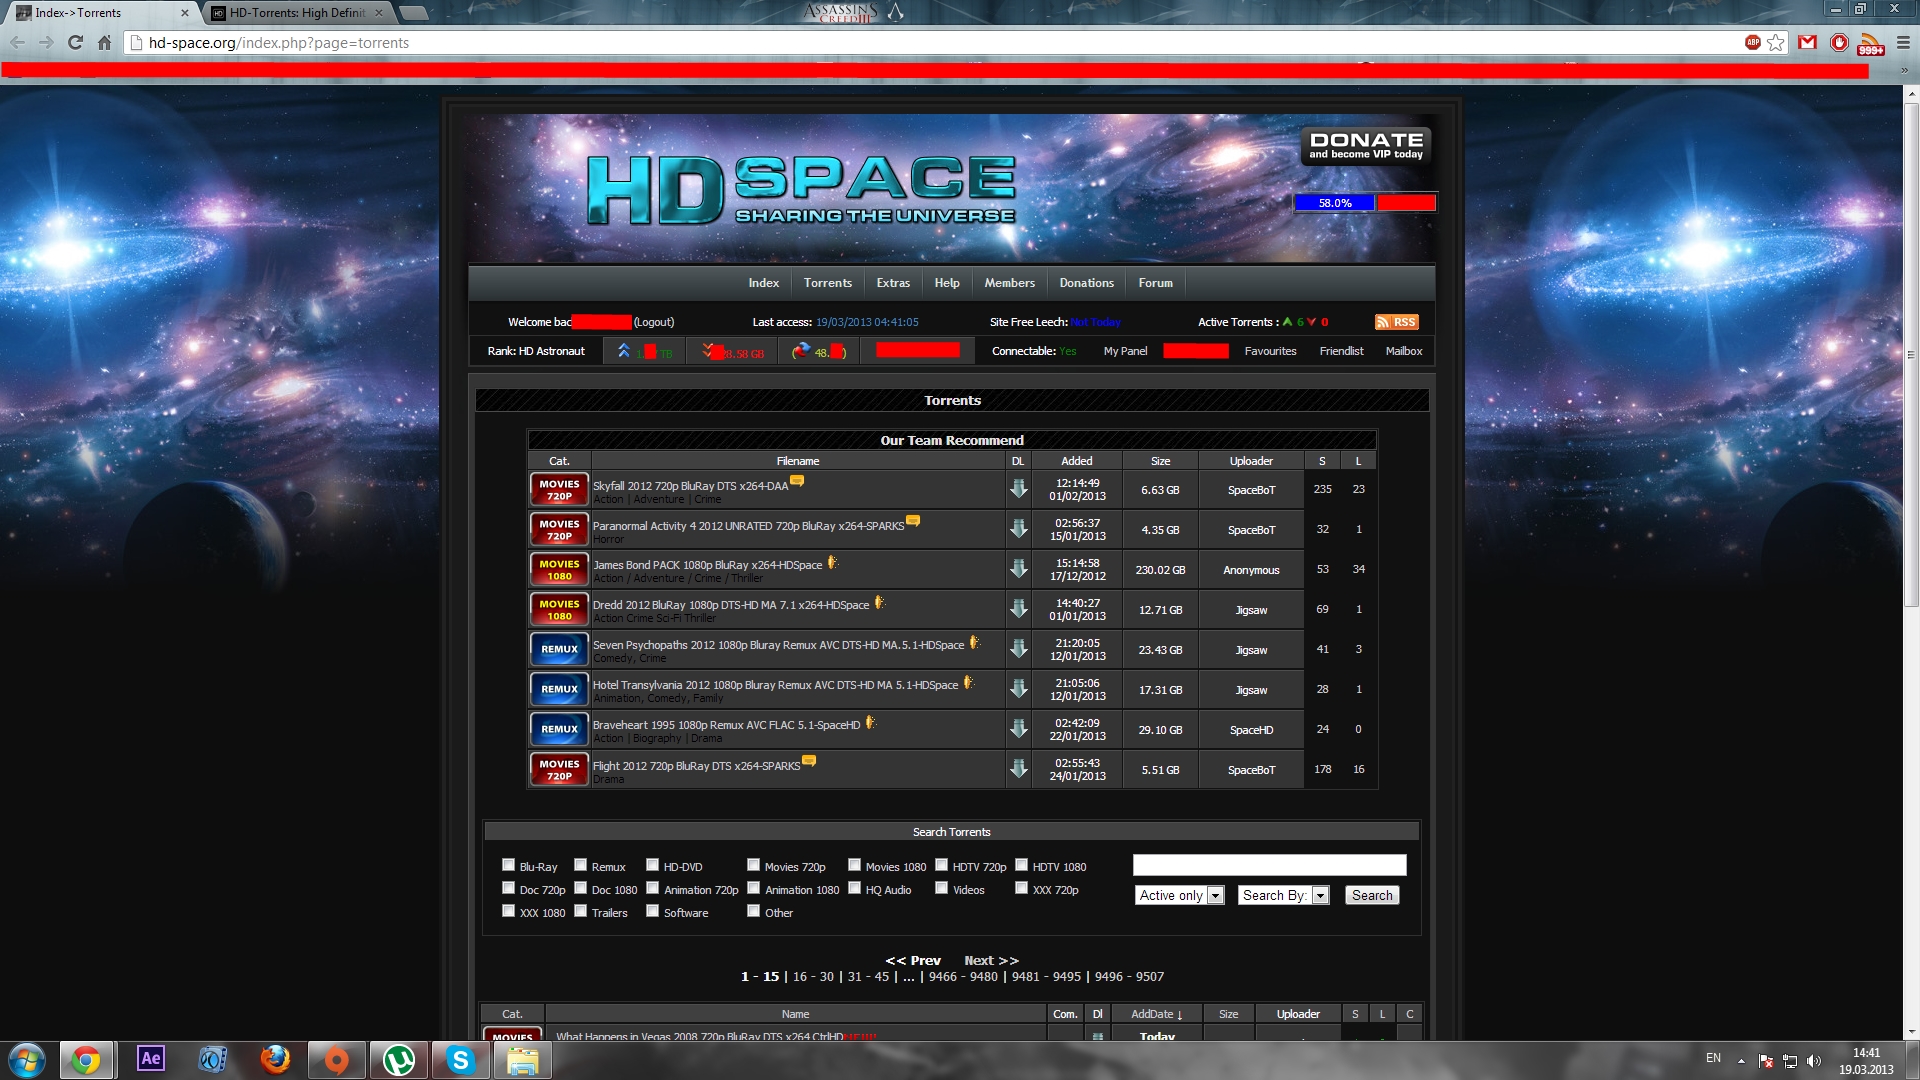Check the Movies 1080 checkbox
This screenshot has width=1920, height=1080.
[854, 865]
